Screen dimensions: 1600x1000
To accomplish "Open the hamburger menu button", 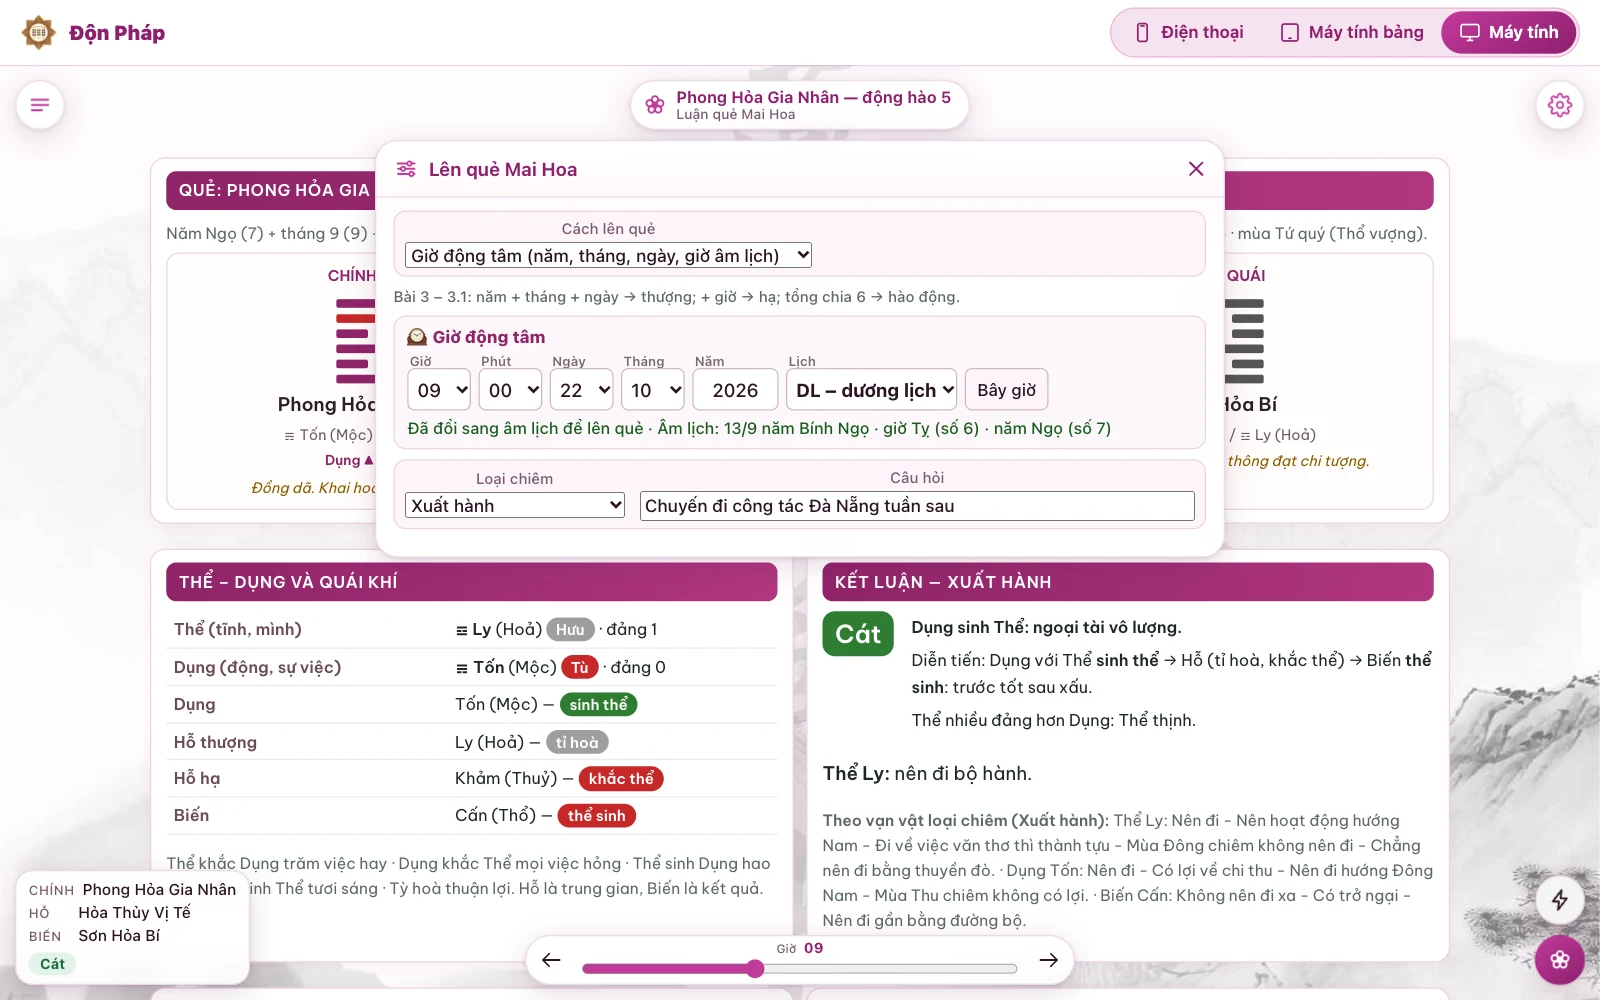I will 40,105.
